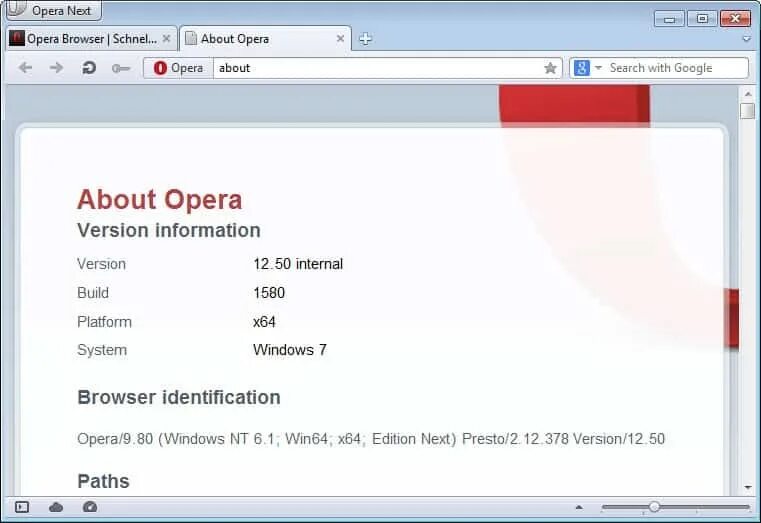The height and width of the screenshot is (523, 761).
Task: Click the scrollbar down arrow
Action: 748,487
